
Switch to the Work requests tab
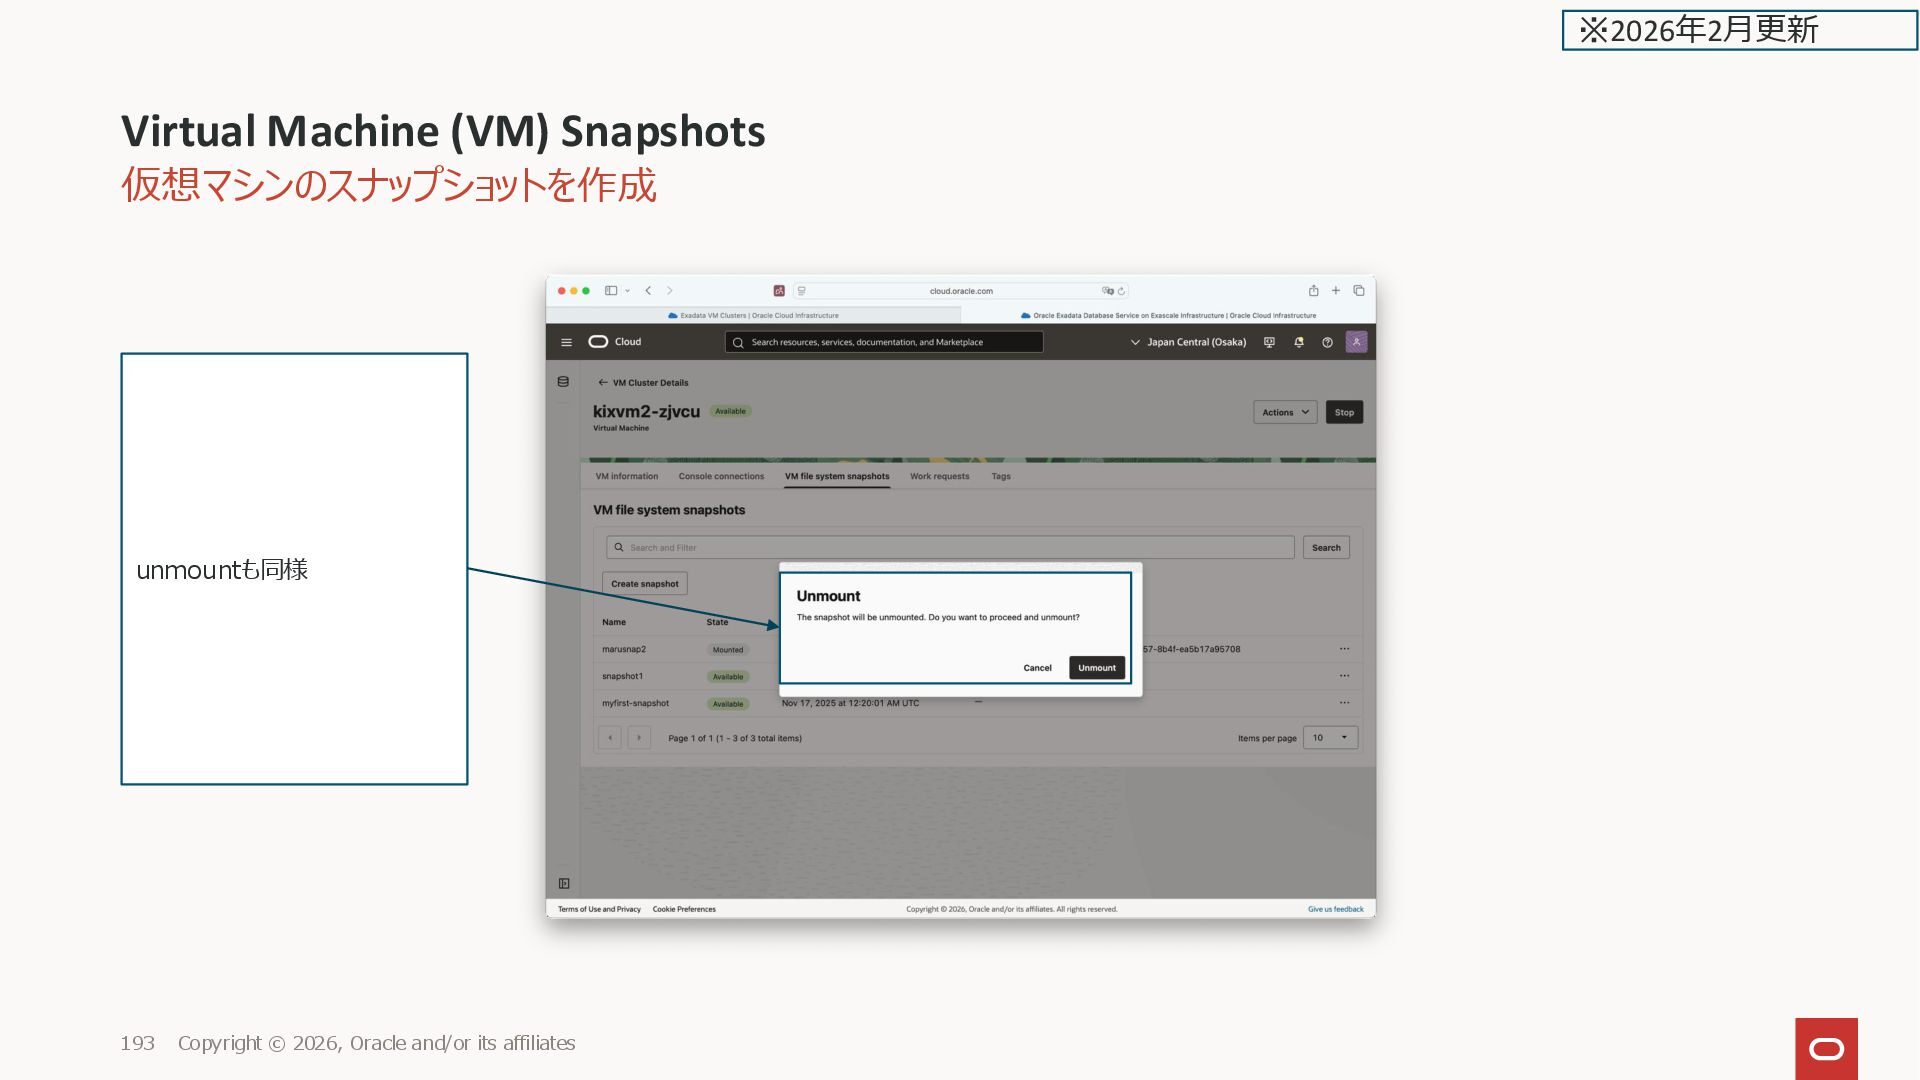(x=939, y=476)
